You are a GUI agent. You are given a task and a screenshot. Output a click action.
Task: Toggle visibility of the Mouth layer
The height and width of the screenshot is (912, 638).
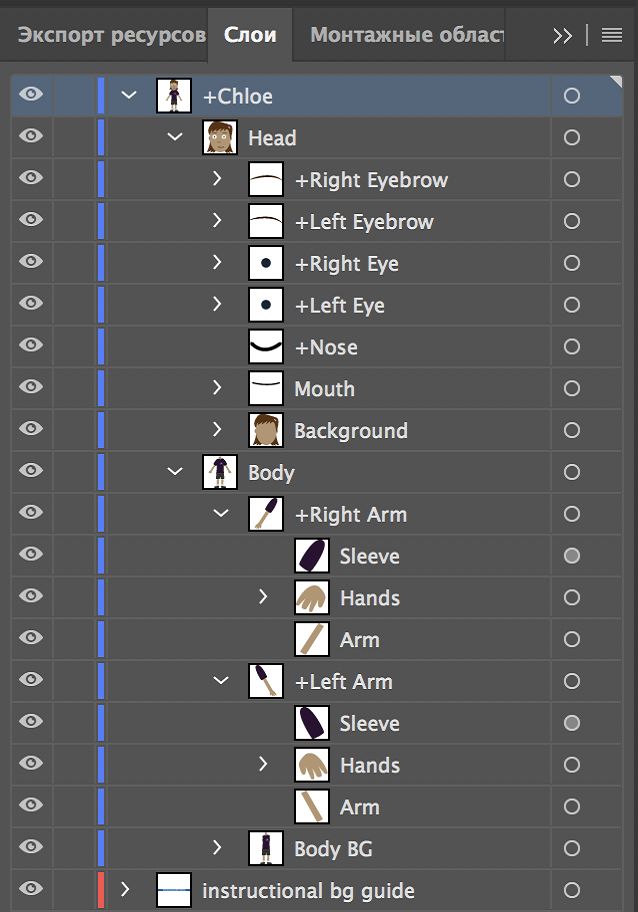pos(32,388)
